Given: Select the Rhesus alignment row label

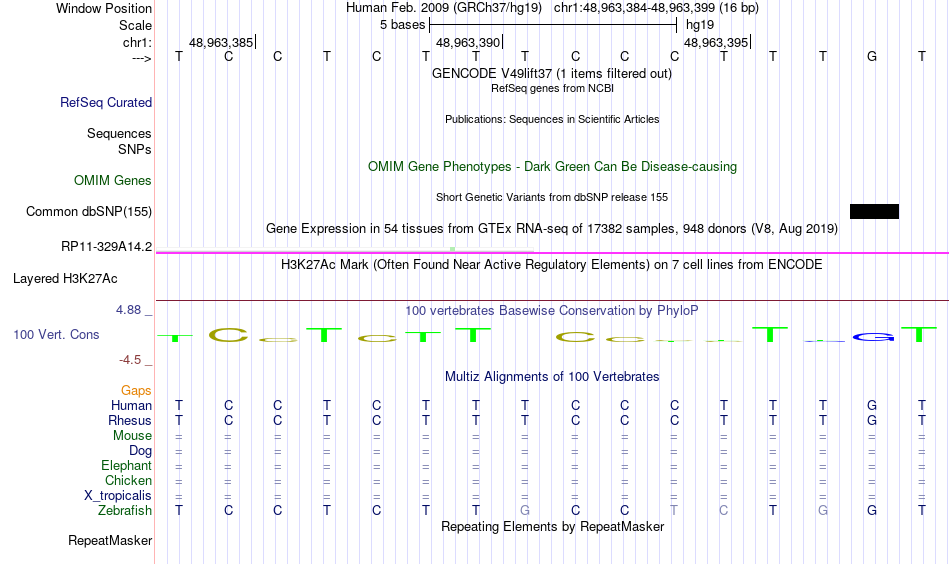Looking at the screenshot, I should [x=130, y=420].
